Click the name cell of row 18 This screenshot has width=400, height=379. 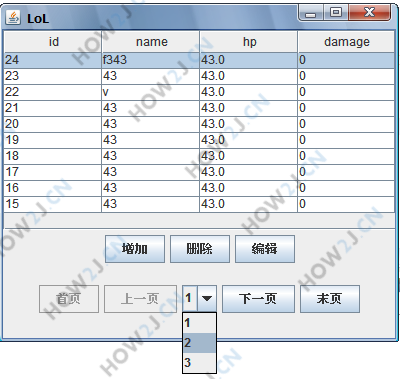click(x=151, y=156)
